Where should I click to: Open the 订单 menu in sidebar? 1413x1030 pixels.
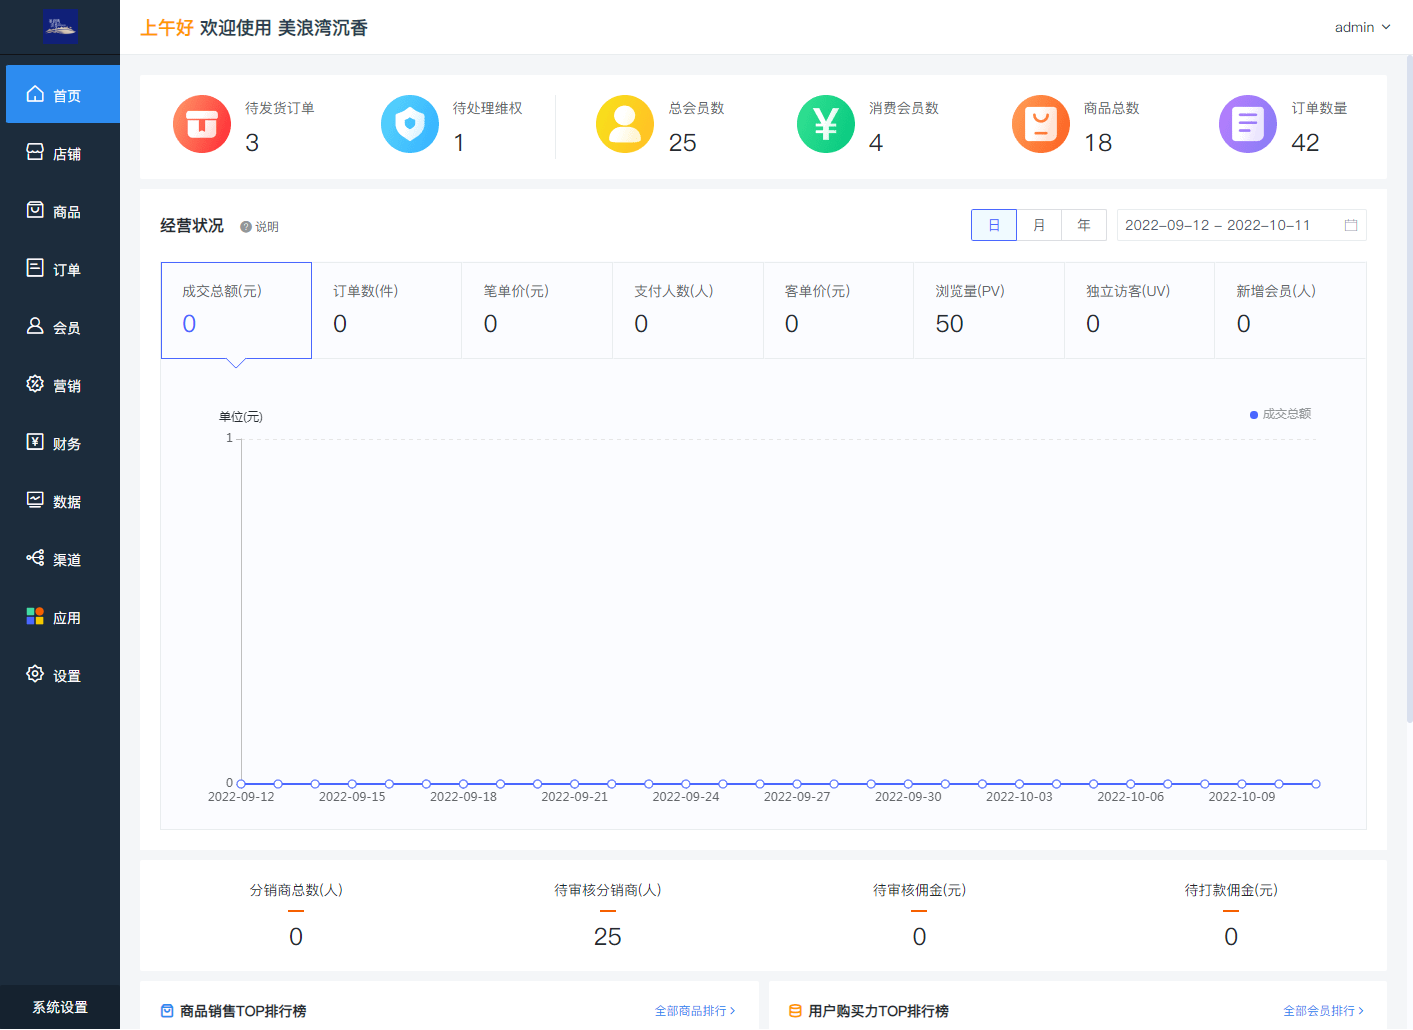tap(60, 269)
